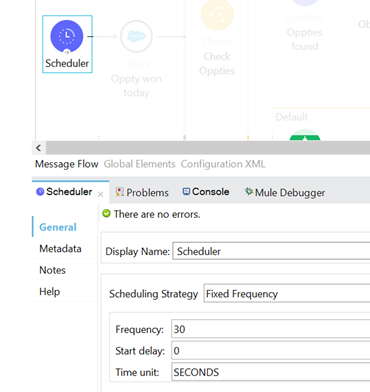Select the Notes section
The width and height of the screenshot is (370, 392).
point(52,270)
